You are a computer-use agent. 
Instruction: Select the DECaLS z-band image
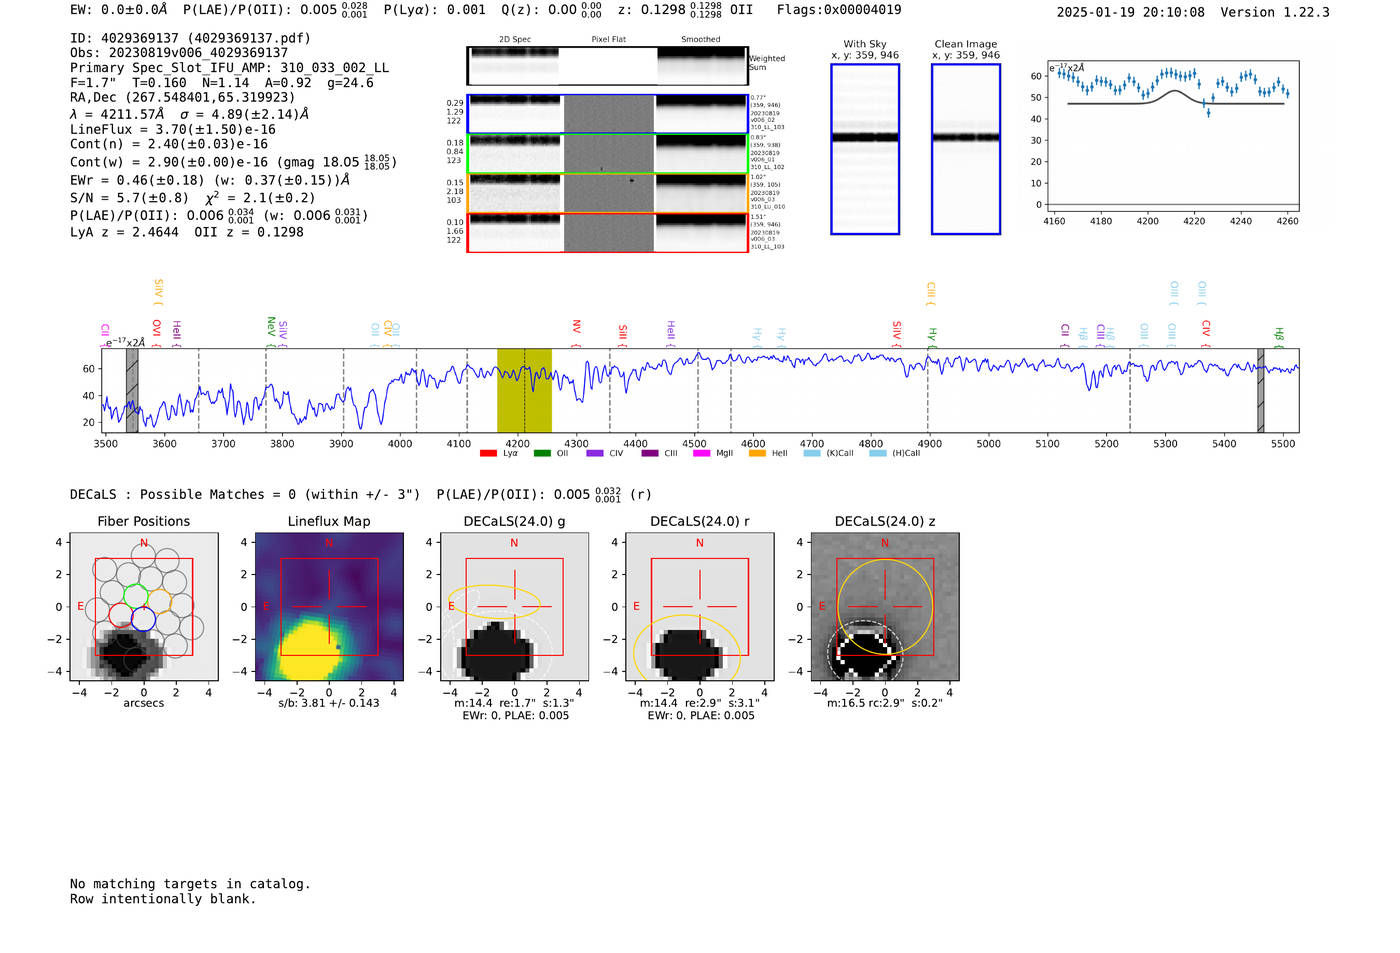point(885,606)
